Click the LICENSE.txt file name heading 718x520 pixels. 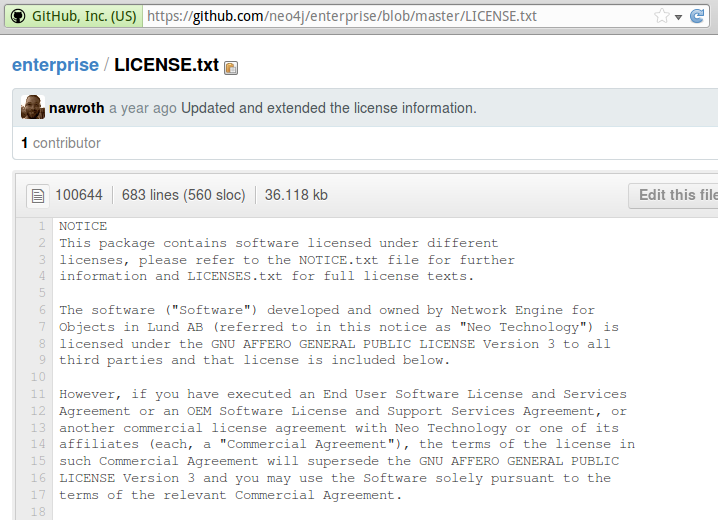coord(167,65)
